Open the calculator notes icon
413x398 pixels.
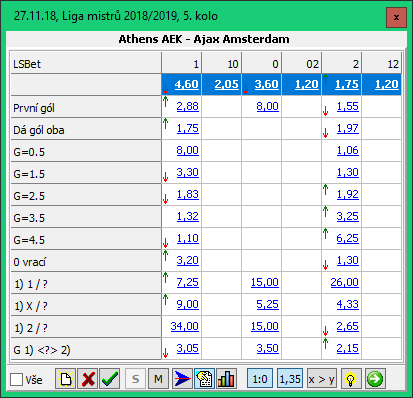[204, 379]
